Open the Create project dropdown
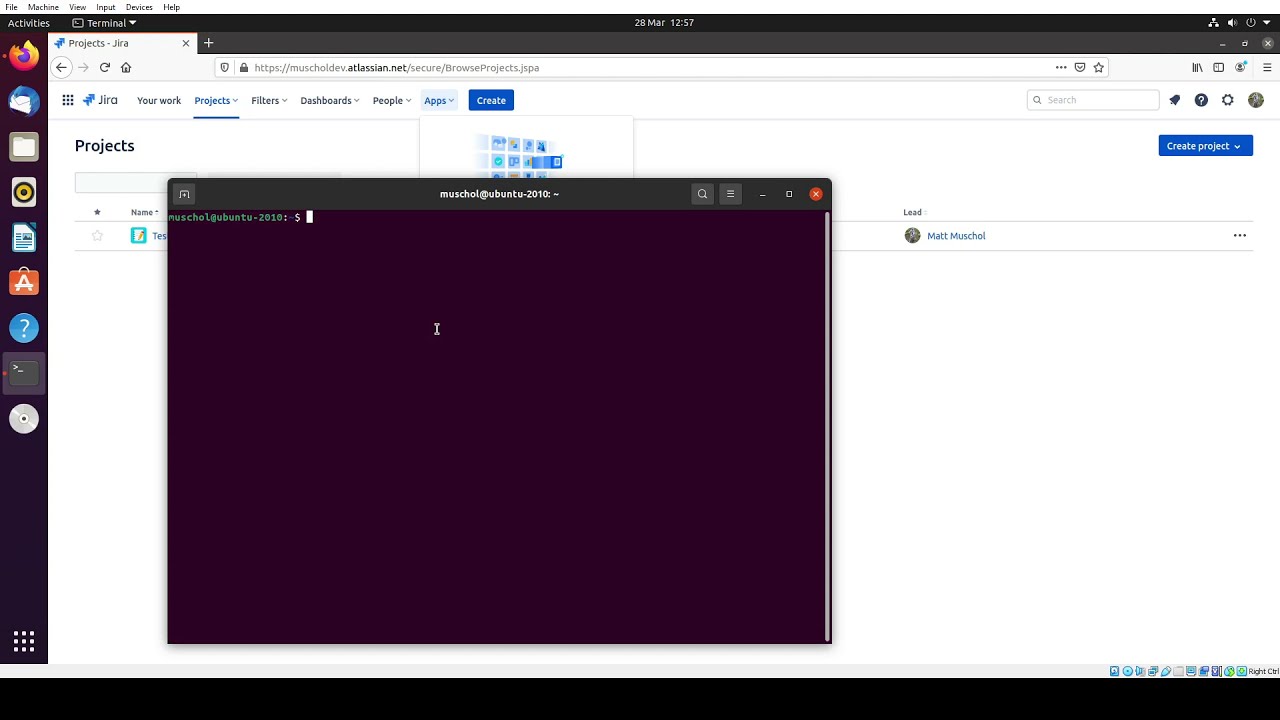Screen dimensions: 1280x720 1205,146
